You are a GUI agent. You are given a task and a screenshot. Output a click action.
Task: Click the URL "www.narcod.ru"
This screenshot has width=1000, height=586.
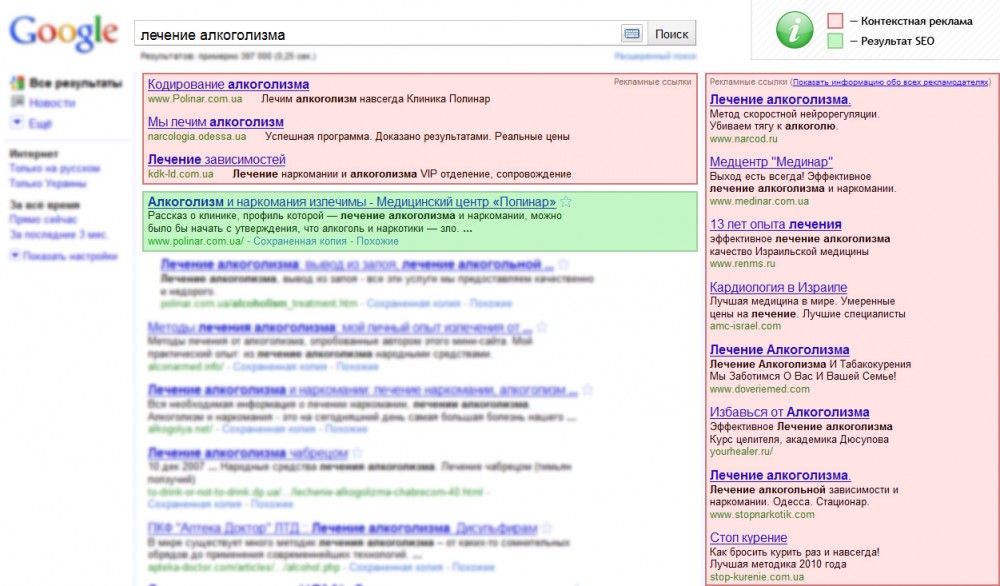click(x=744, y=138)
